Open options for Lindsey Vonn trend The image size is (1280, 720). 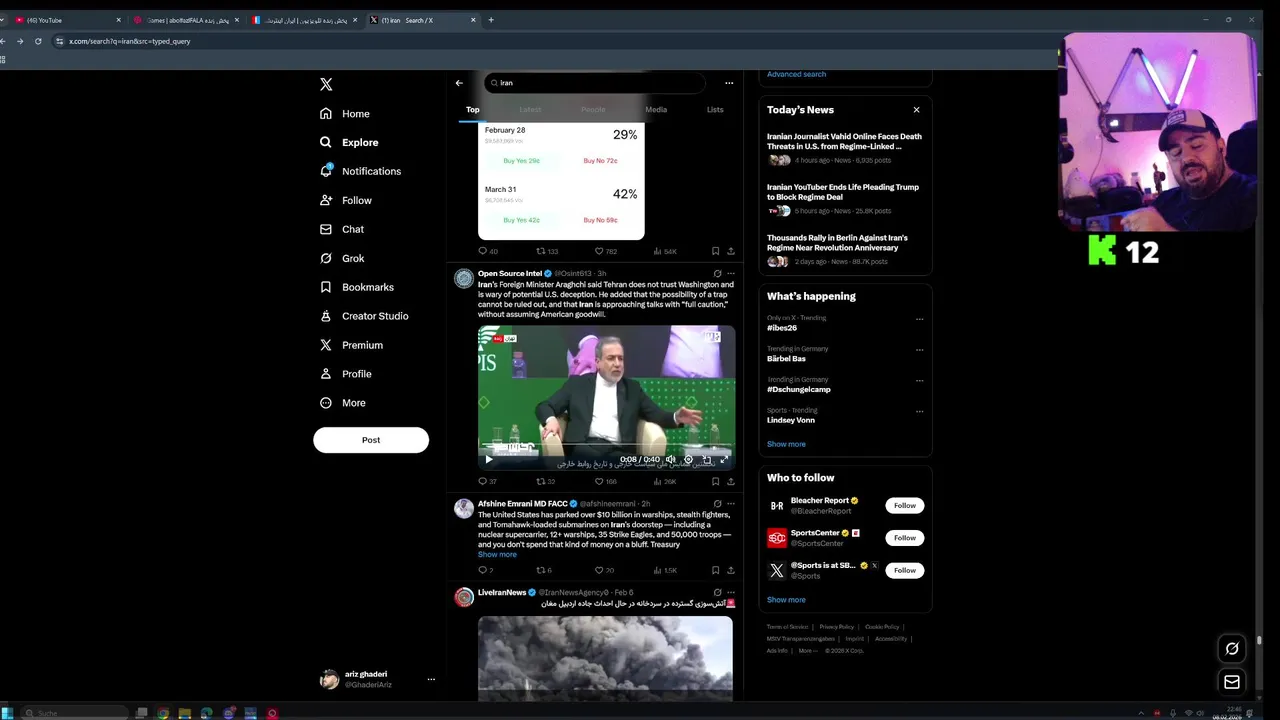pyautogui.click(x=919, y=412)
